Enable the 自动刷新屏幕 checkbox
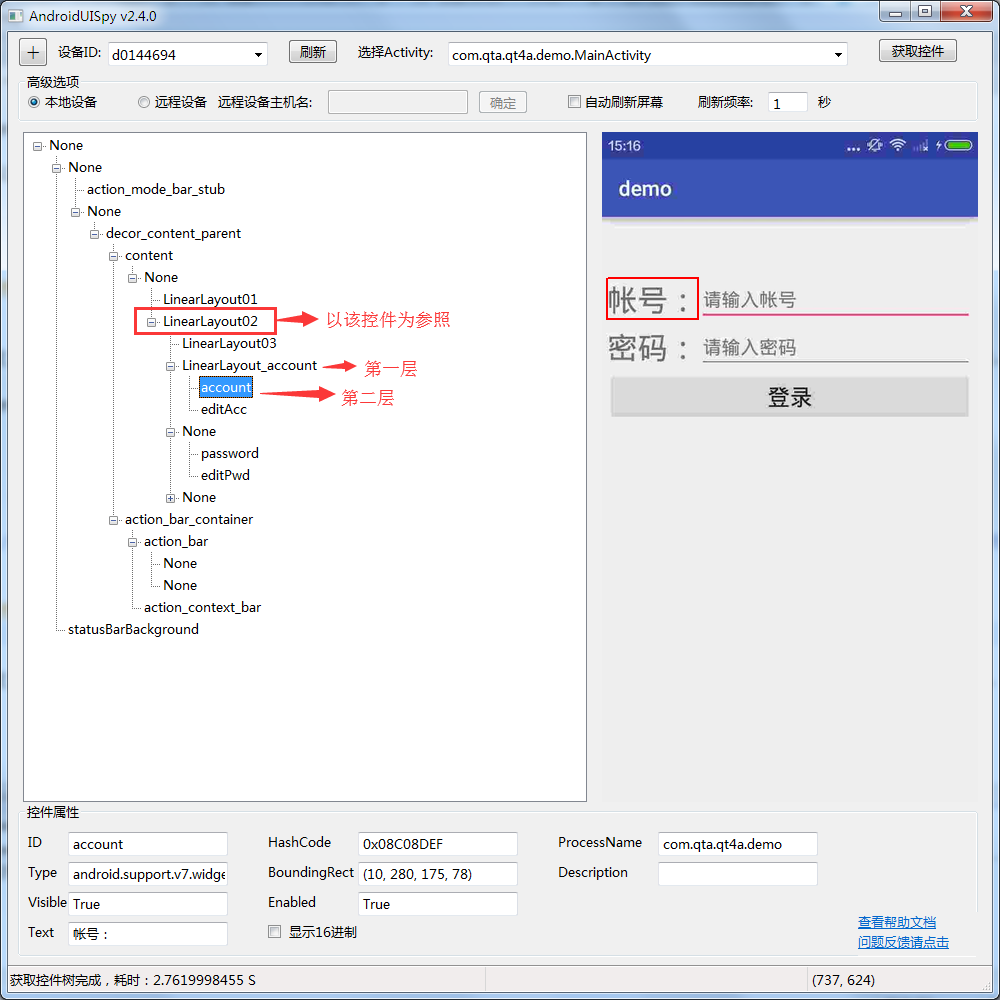The image size is (1000, 1000). 574,101
